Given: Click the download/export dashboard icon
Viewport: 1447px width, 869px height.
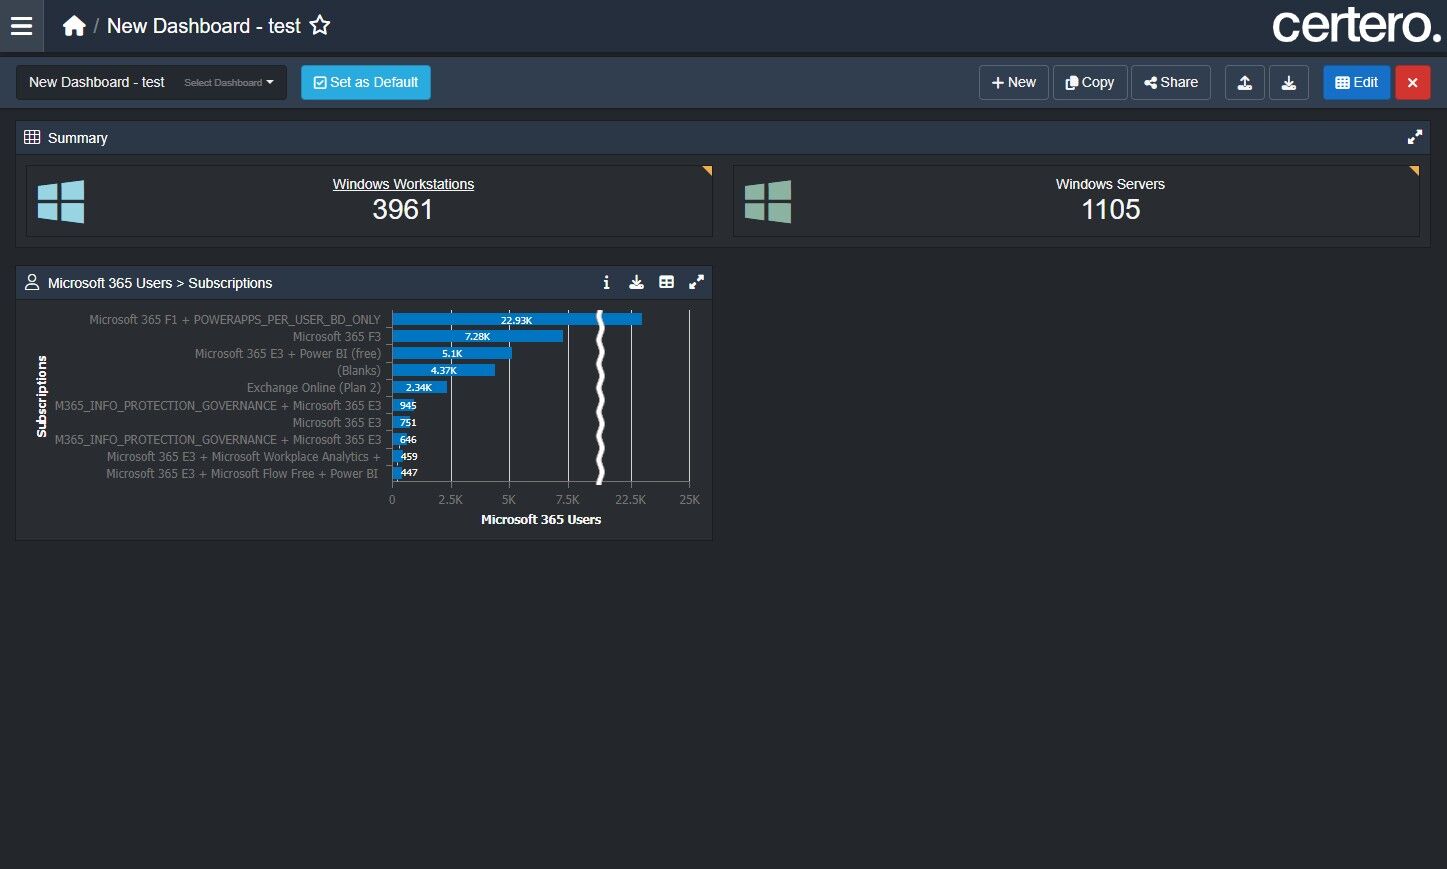Looking at the screenshot, I should (x=1289, y=82).
